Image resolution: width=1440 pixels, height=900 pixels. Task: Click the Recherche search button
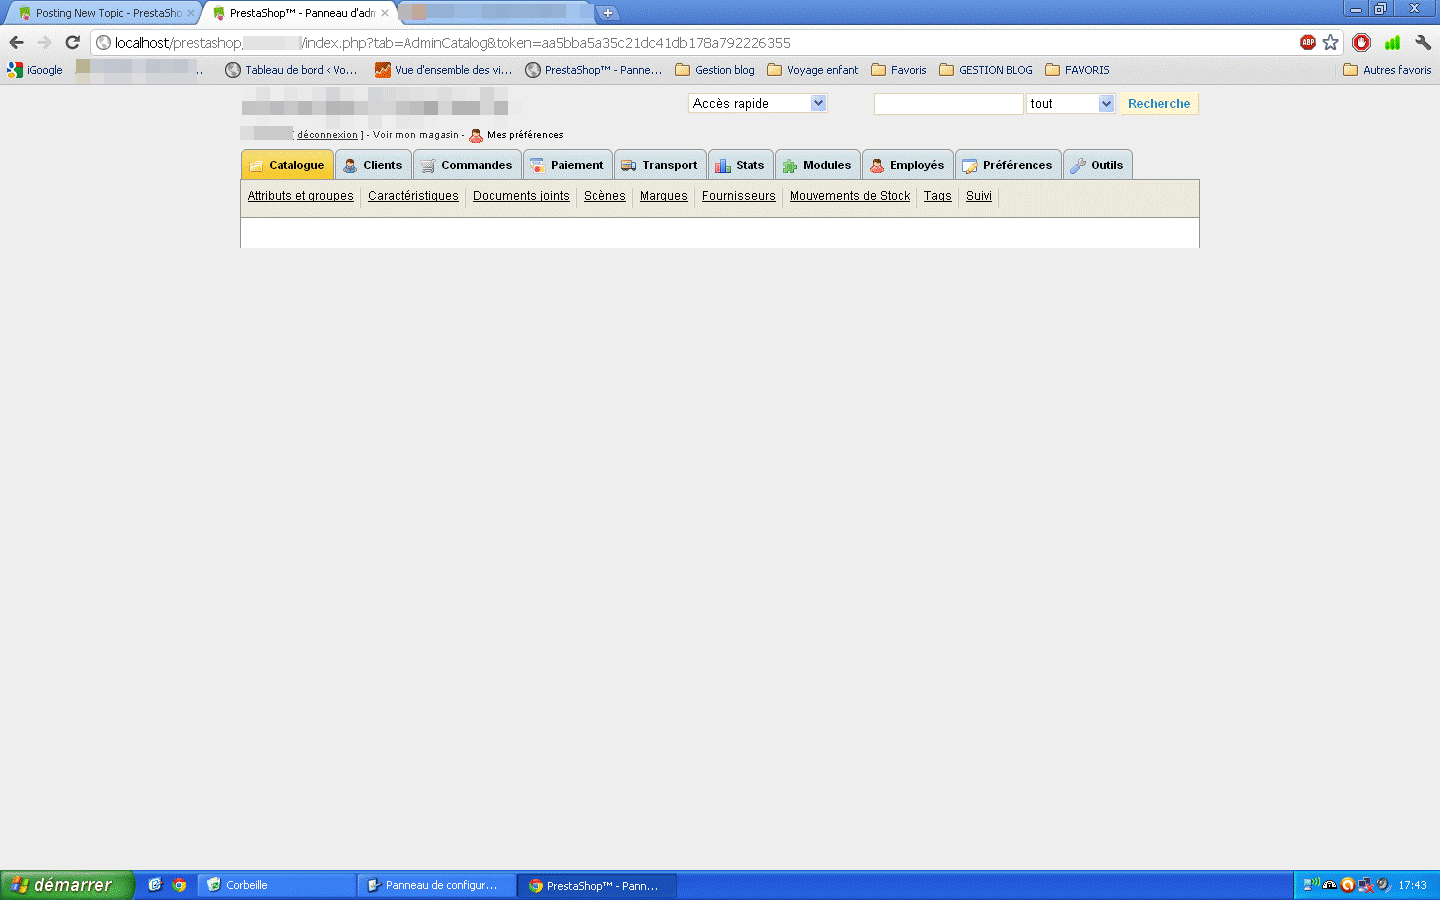[1159, 103]
